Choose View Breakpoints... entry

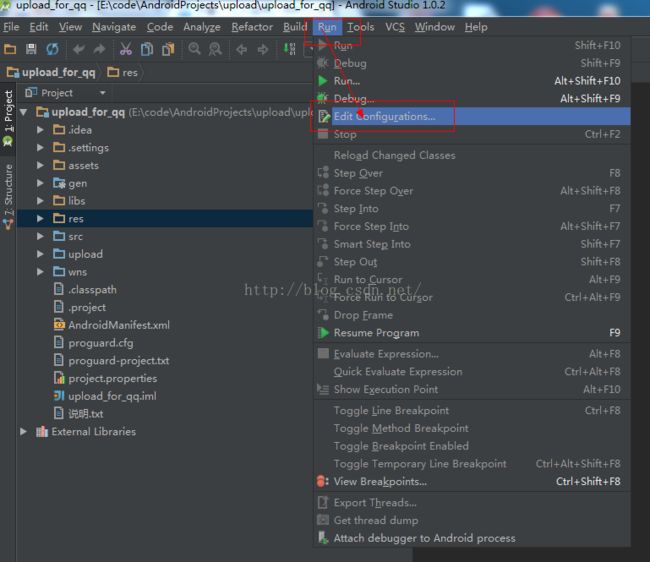click(473, 481)
